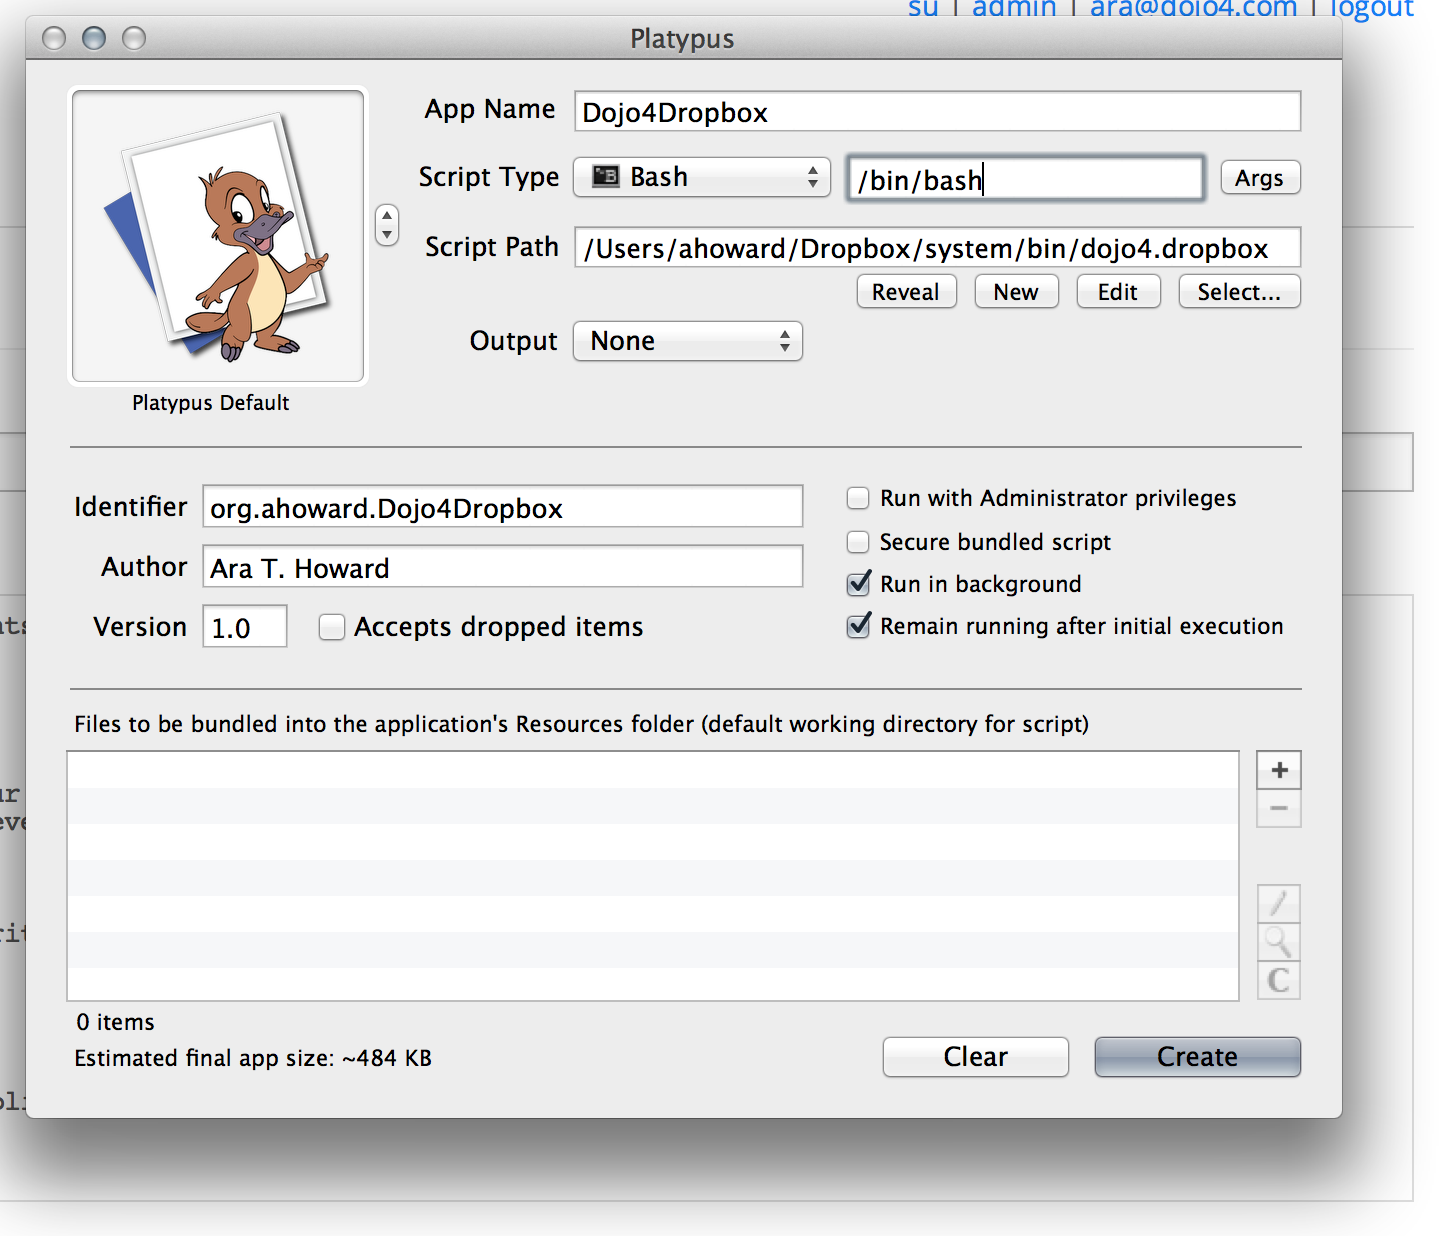Click the ara@dojo4.com link behind window

[1193, 9]
